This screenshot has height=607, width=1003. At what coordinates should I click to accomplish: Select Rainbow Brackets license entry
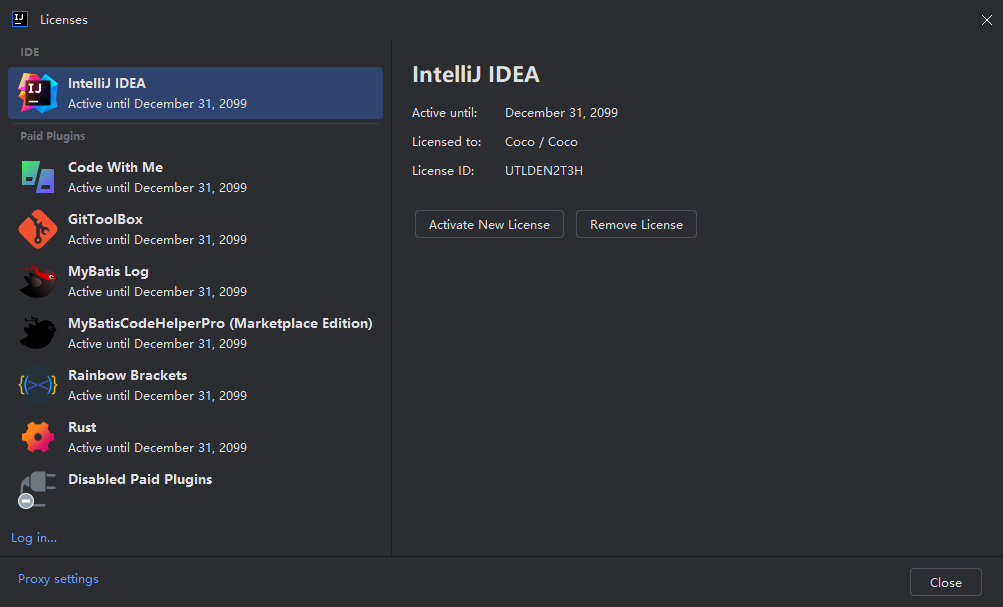(195, 385)
